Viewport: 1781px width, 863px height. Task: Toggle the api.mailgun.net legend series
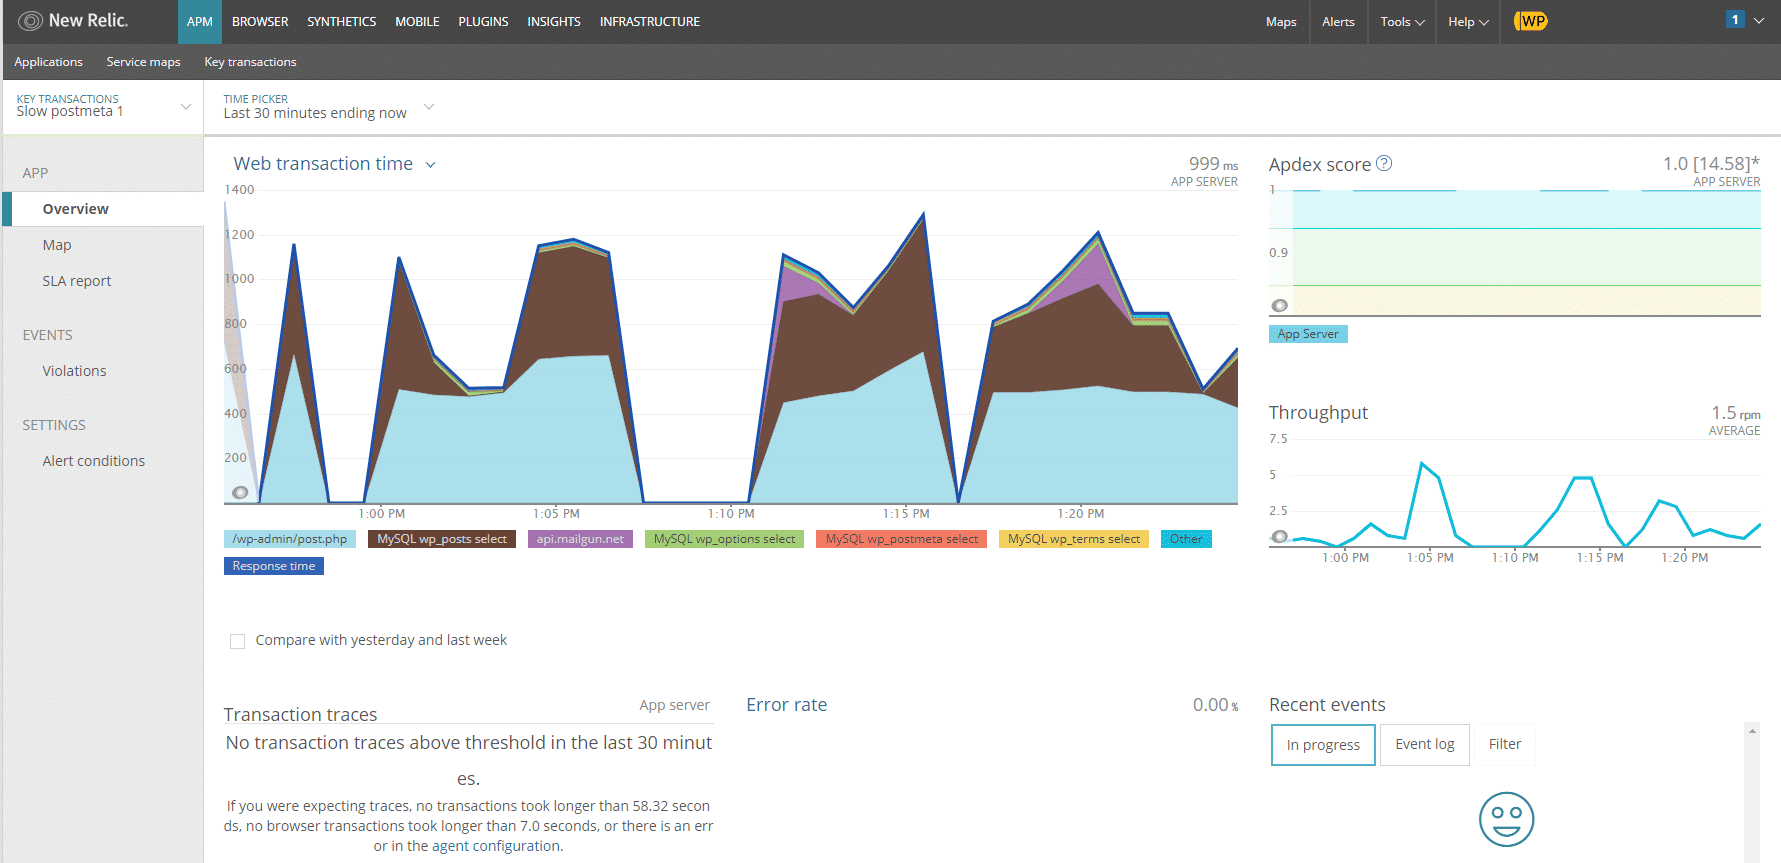click(580, 539)
